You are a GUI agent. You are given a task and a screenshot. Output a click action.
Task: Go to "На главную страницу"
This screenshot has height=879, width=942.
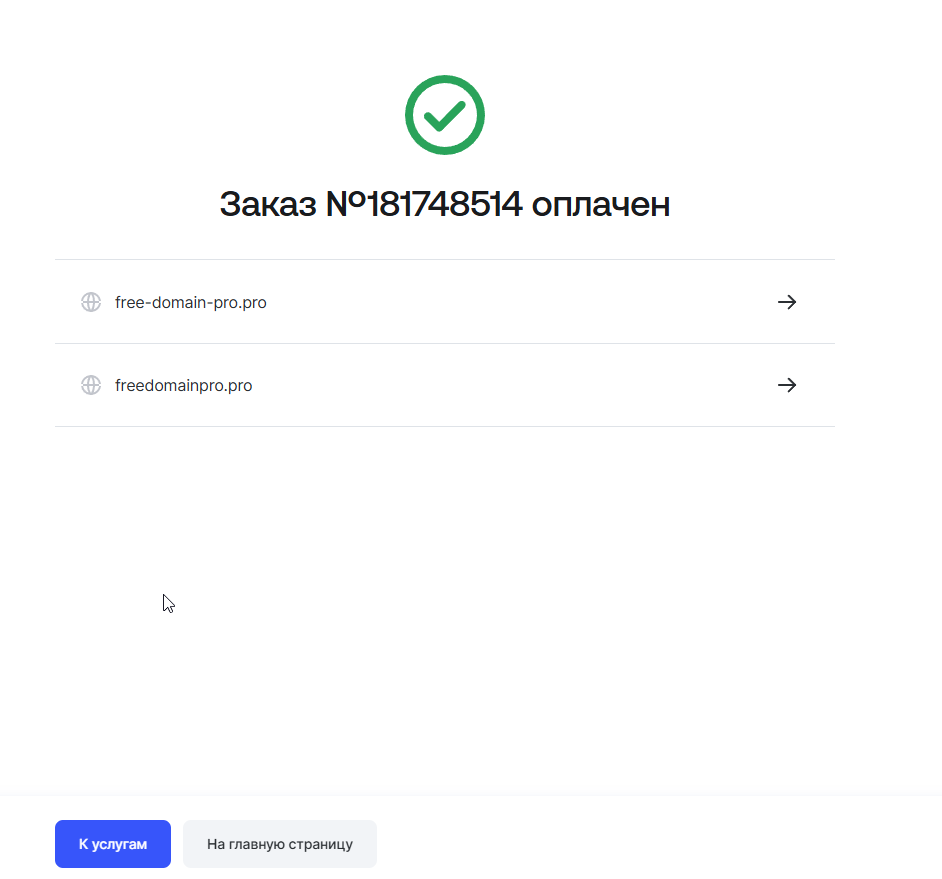click(280, 844)
